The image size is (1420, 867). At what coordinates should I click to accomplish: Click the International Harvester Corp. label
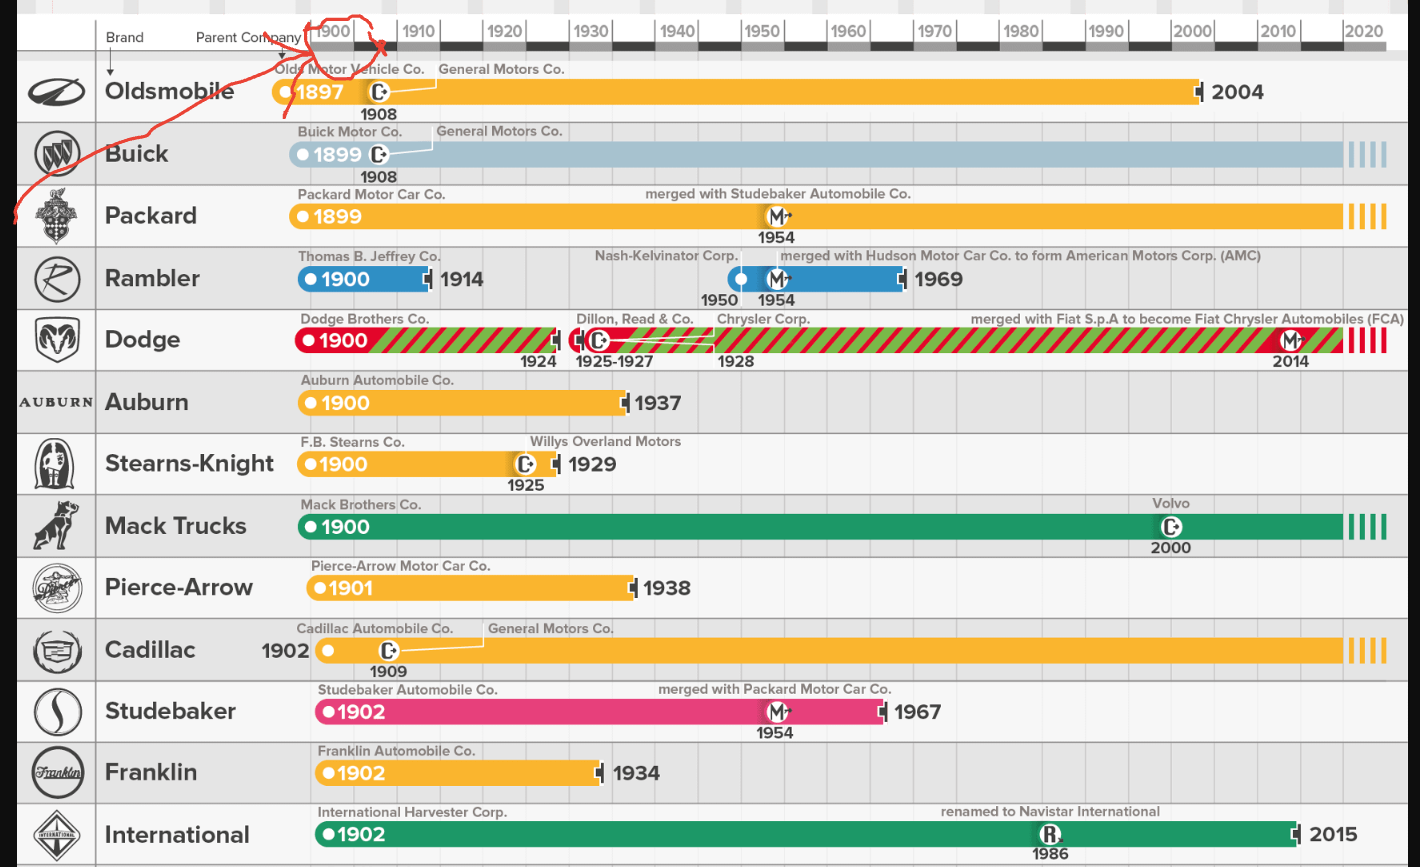pyautogui.click(x=412, y=812)
